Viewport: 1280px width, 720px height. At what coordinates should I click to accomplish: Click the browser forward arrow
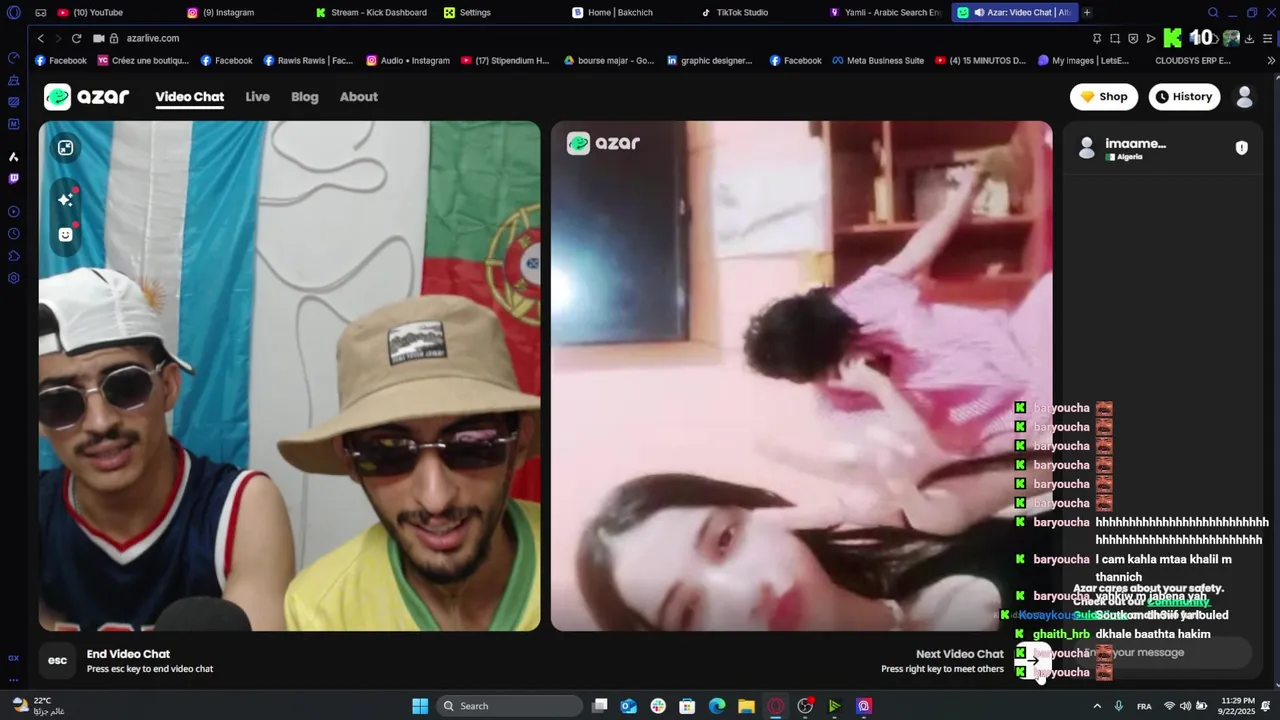[x=58, y=38]
